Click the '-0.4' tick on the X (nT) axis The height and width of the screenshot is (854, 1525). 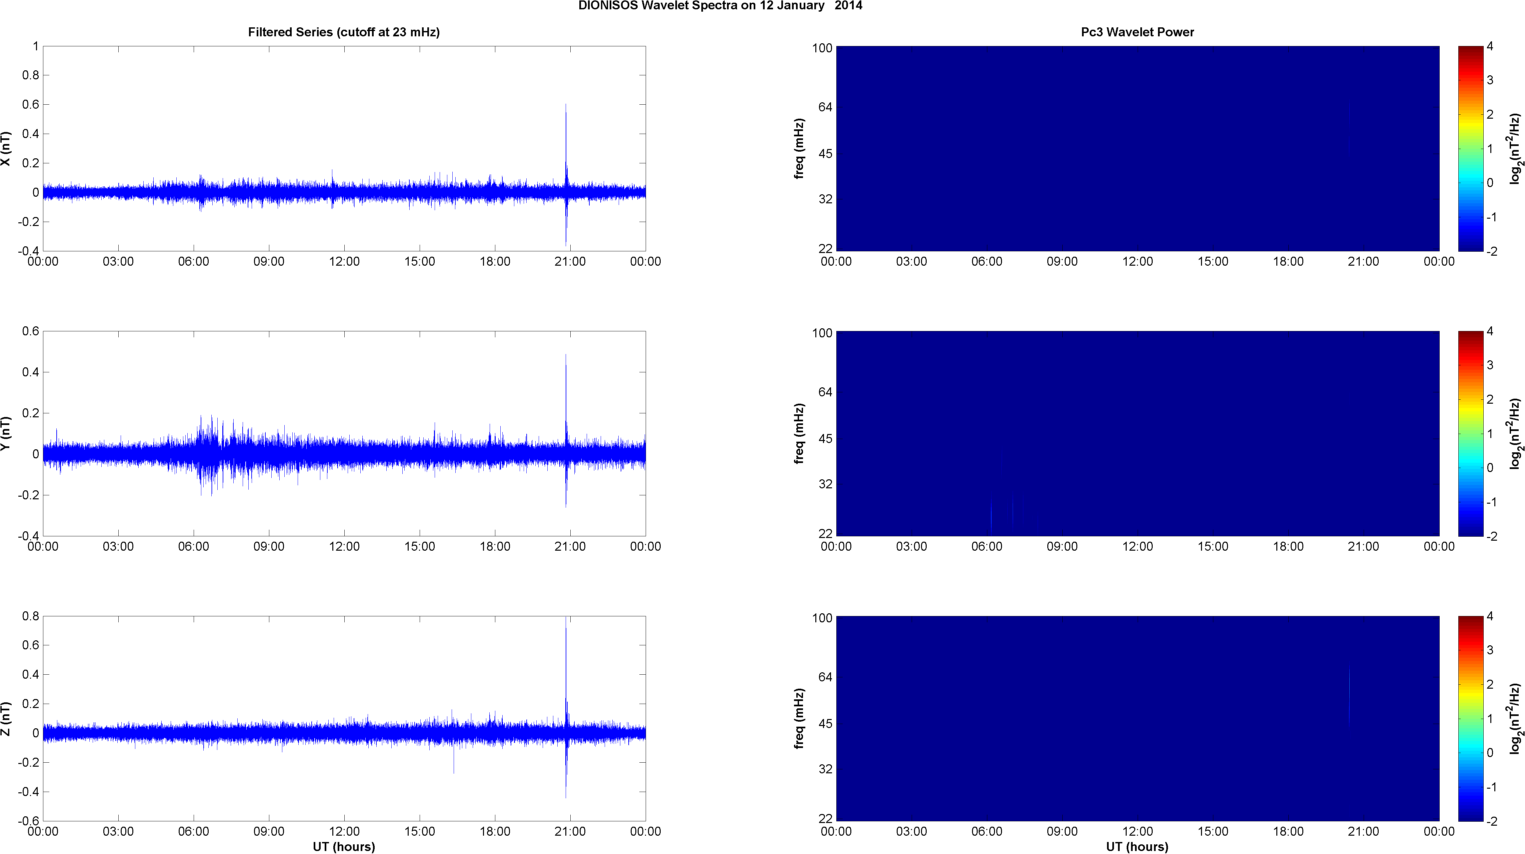coord(28,251)
